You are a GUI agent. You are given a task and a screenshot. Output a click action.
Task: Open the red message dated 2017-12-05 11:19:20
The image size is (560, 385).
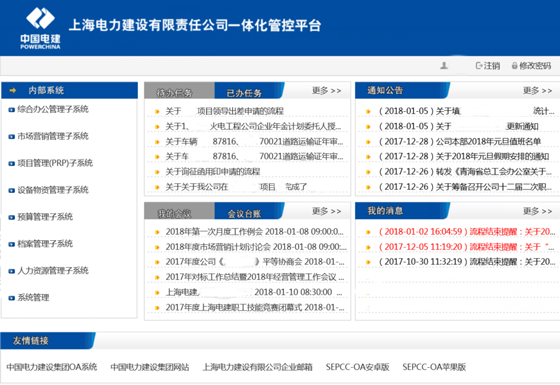[x=466, y=247]
